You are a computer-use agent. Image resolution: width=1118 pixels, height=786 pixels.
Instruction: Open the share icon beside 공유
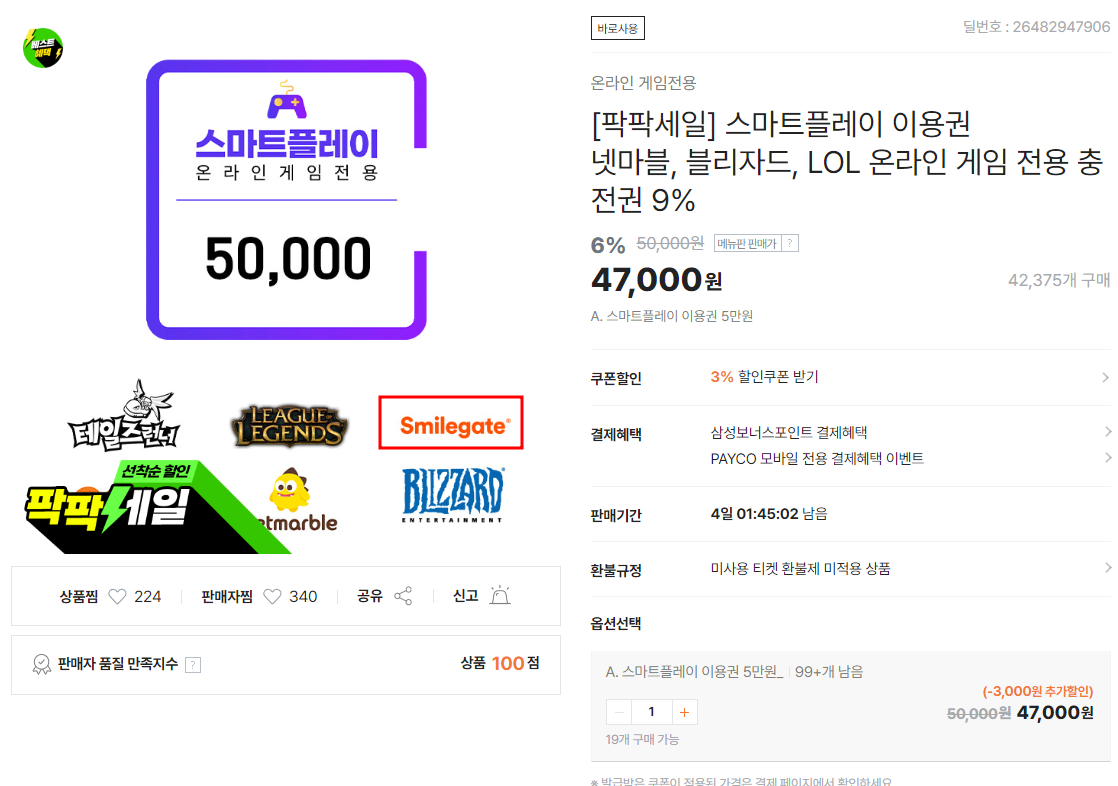[403, 596]
